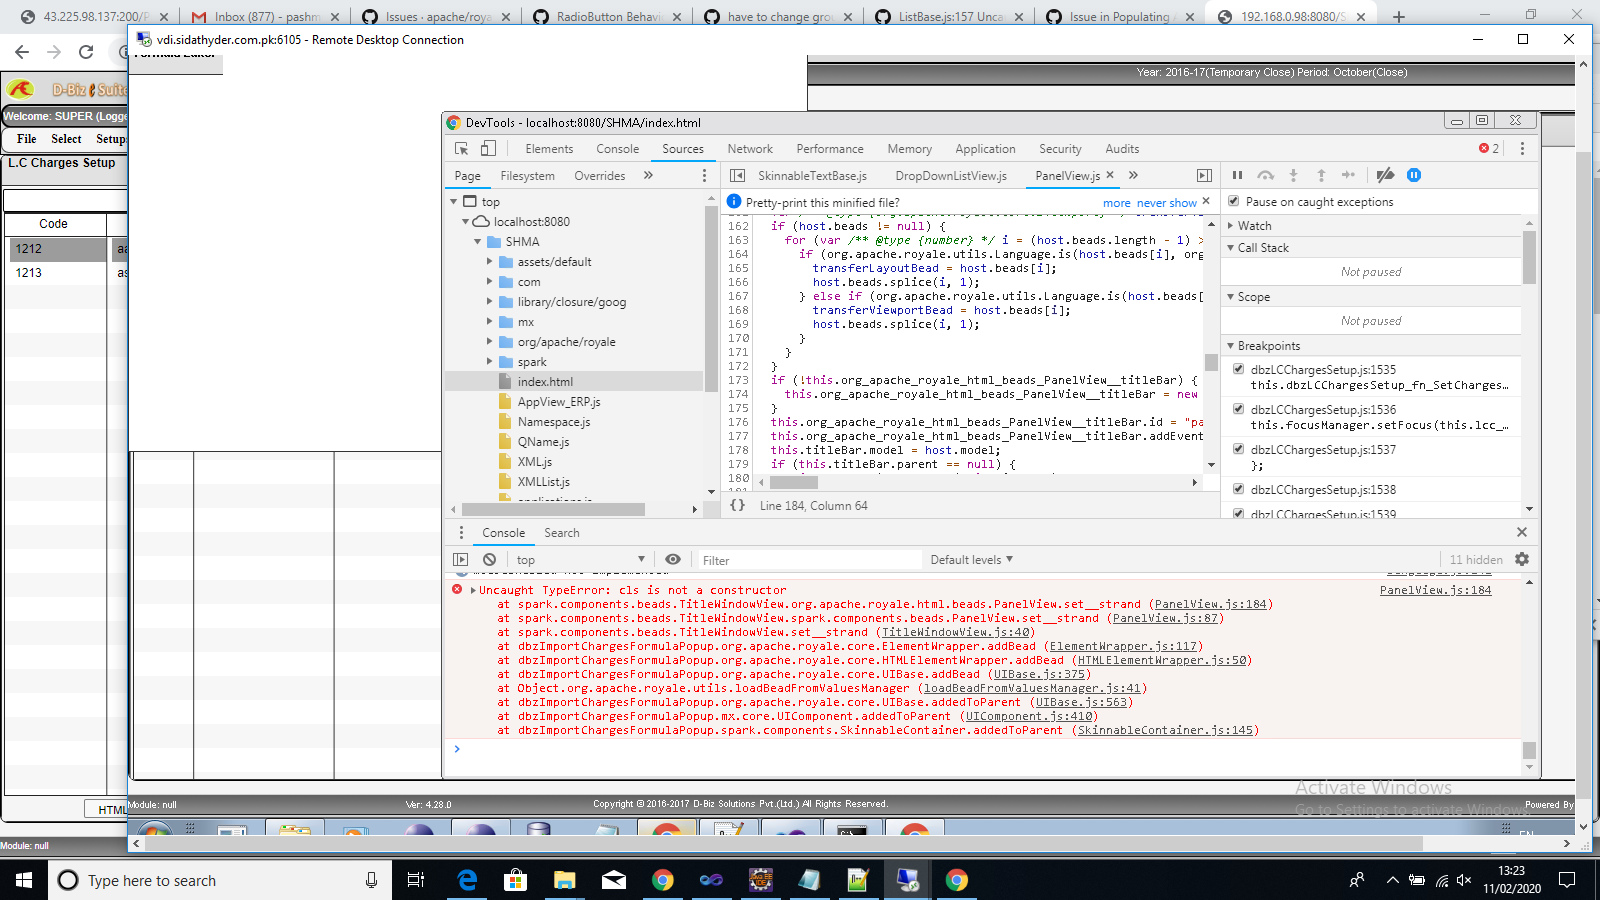Click the step over next function call icon
Screen dimensions: 1600x900
1266,175
